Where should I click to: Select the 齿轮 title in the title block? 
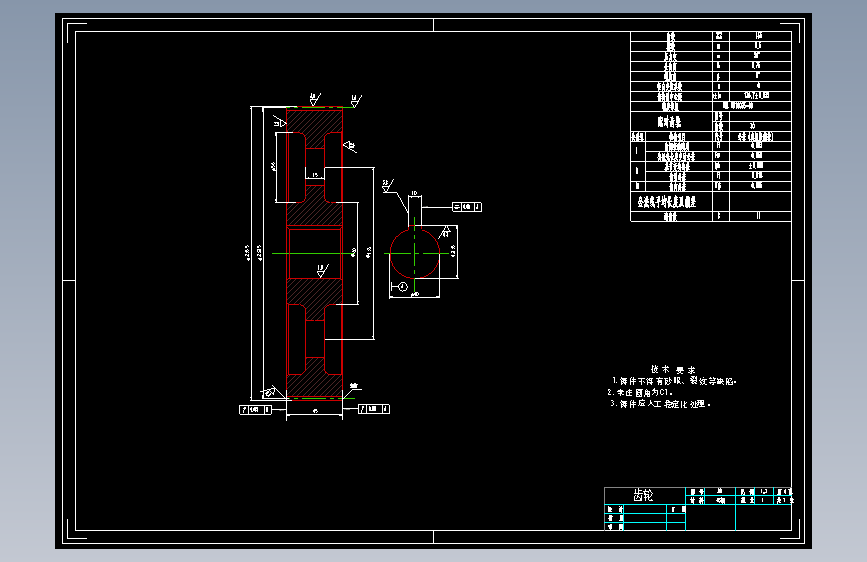click(x=643, y=495)
